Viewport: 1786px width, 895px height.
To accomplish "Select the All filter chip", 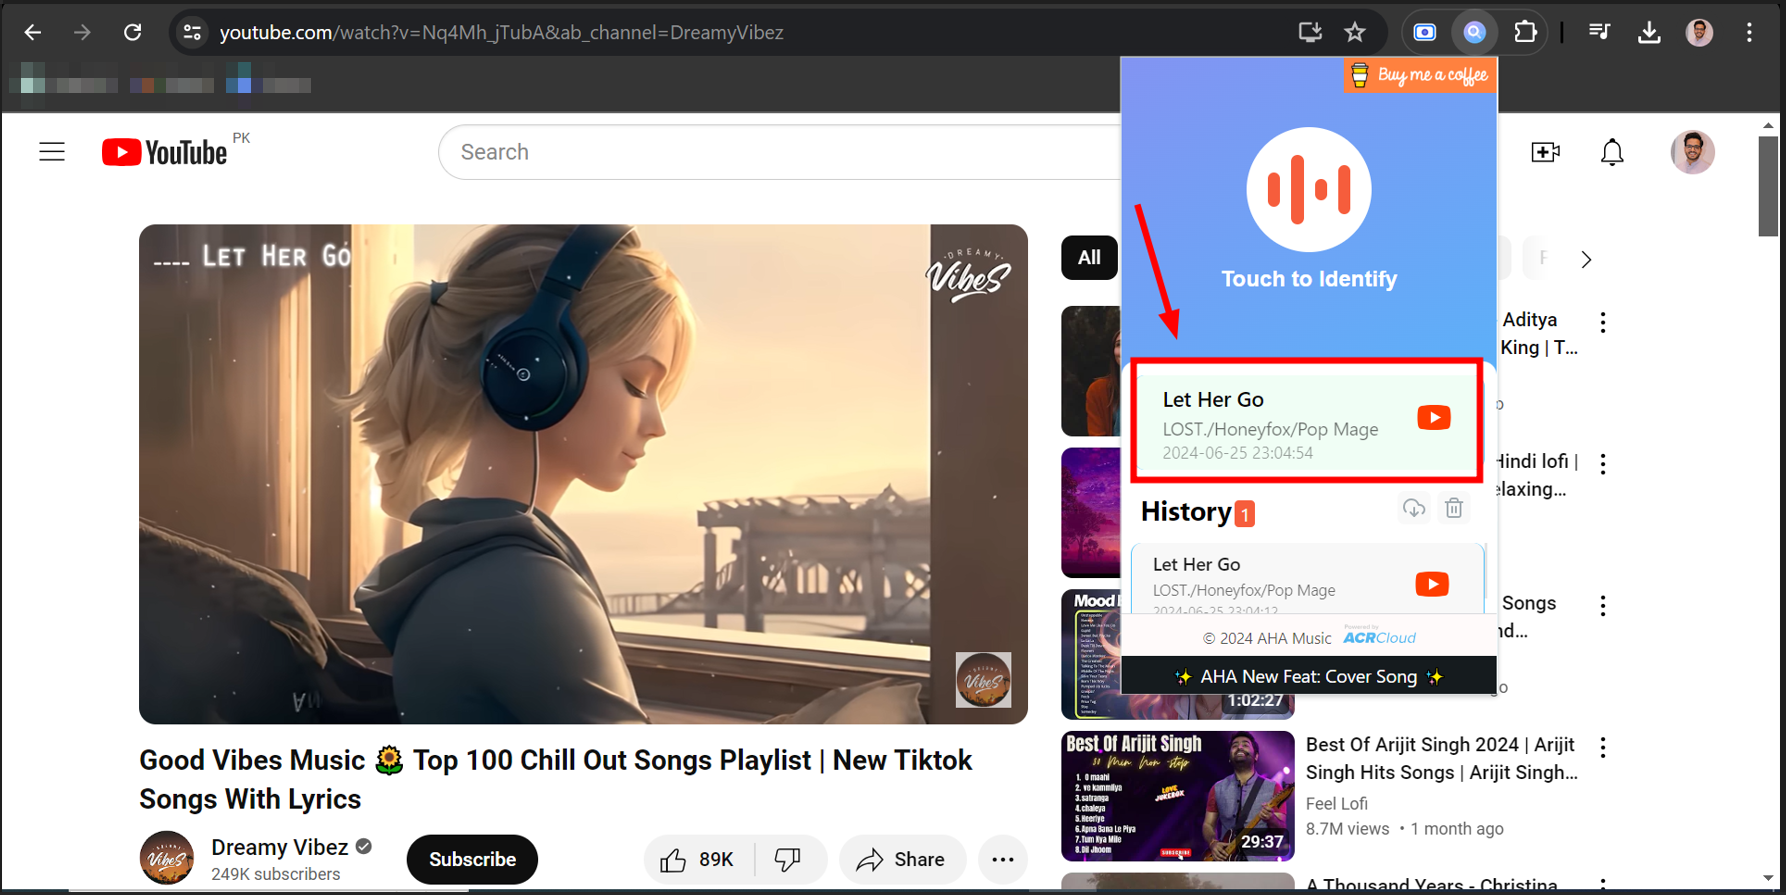I will coord(1089,258).
